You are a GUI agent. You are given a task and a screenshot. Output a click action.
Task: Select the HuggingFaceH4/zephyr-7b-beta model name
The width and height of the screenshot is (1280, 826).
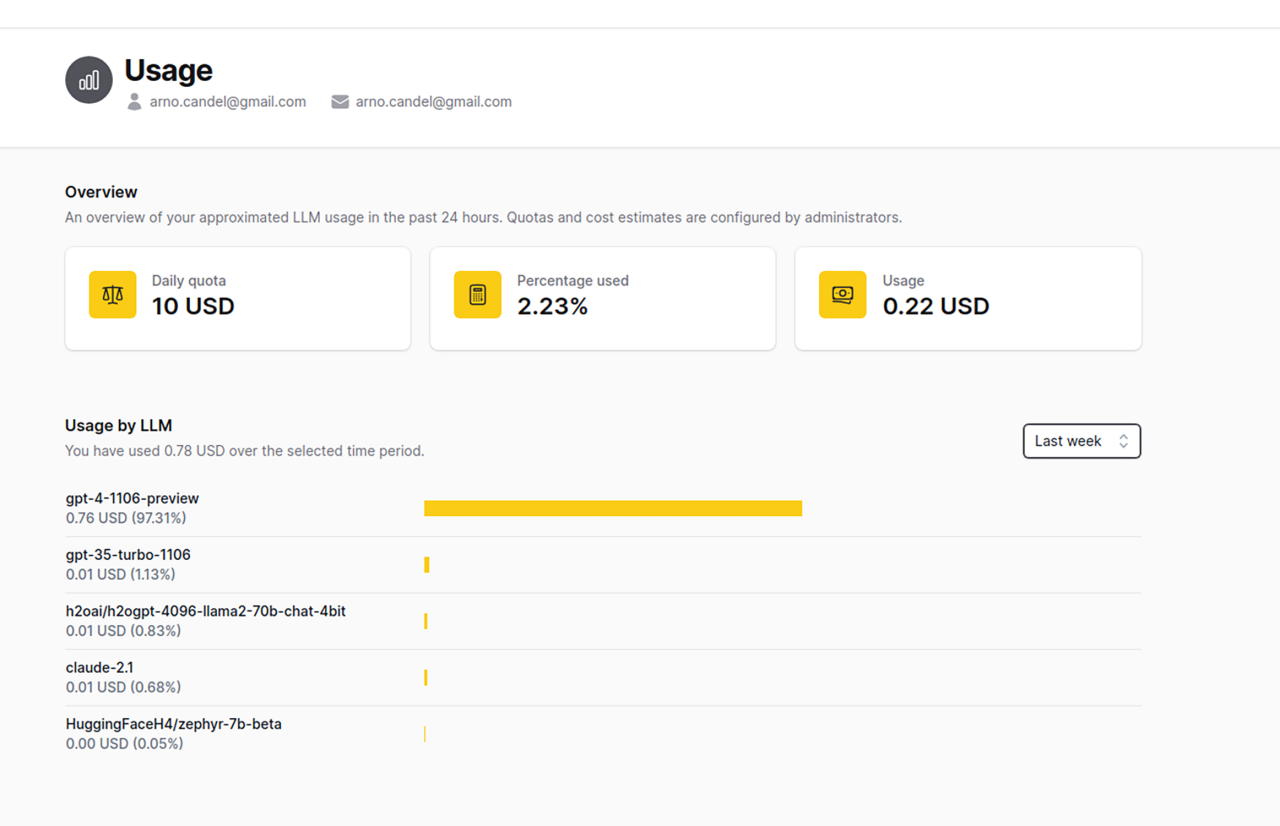click(174, 724)
